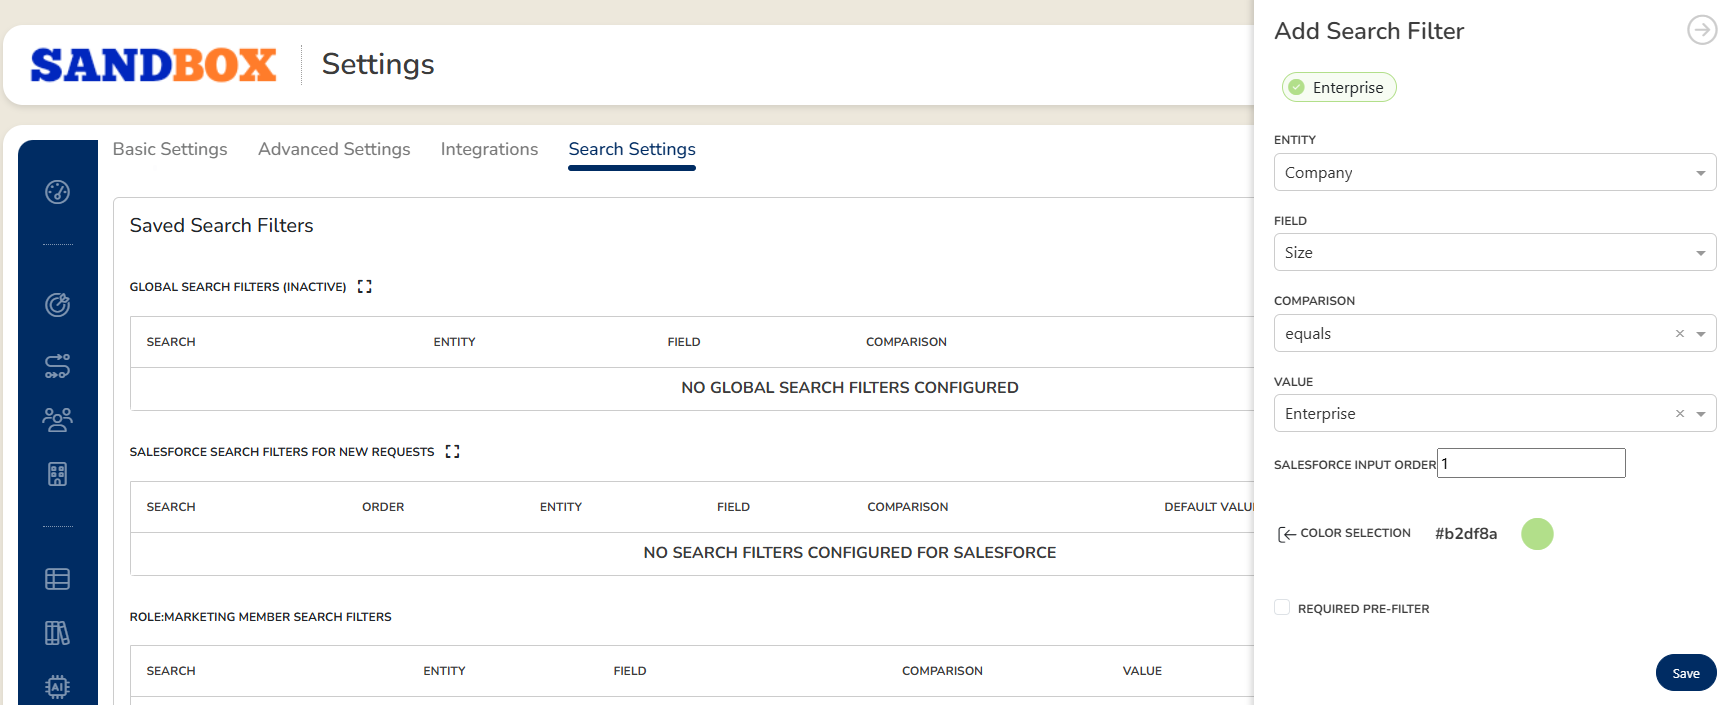
Task: Click the table grid icon in sidebar
Action: point(57,579)
